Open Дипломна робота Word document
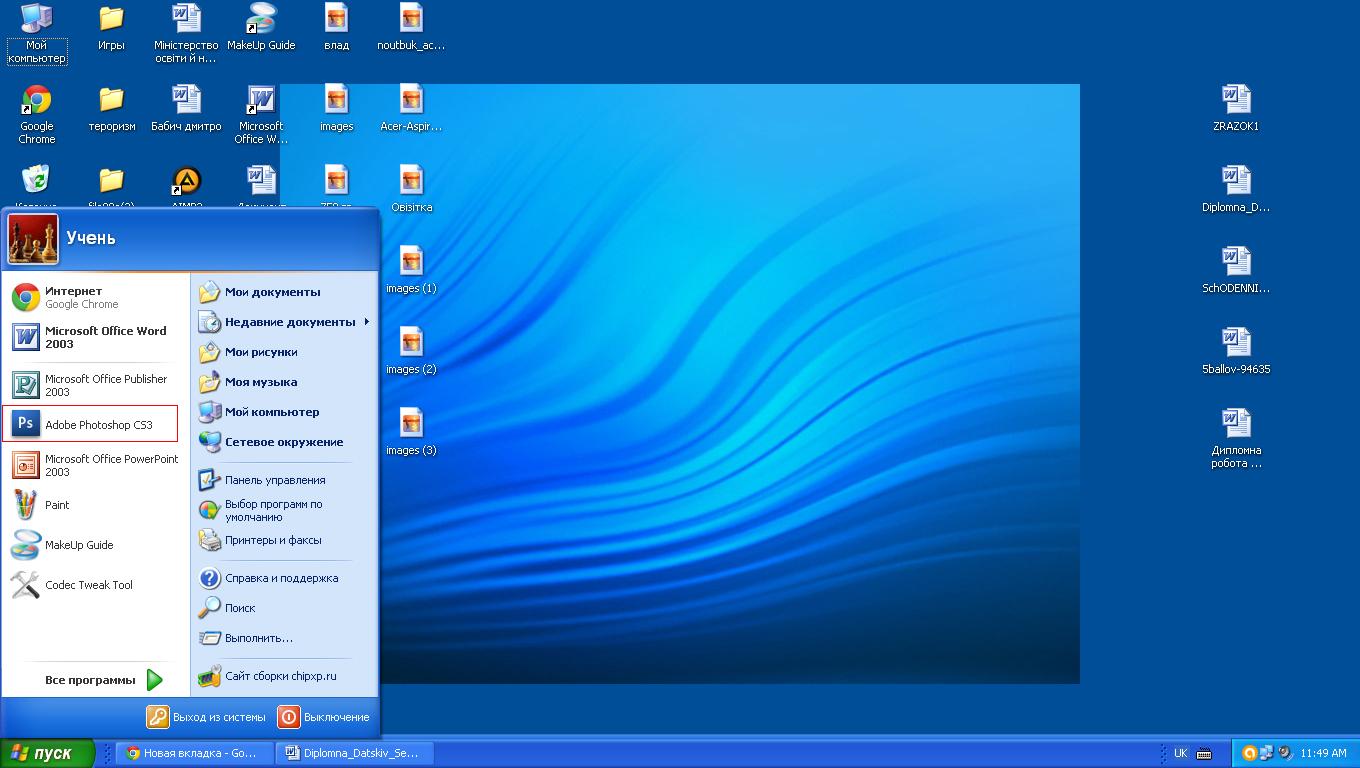 [x=1236, y=439]
